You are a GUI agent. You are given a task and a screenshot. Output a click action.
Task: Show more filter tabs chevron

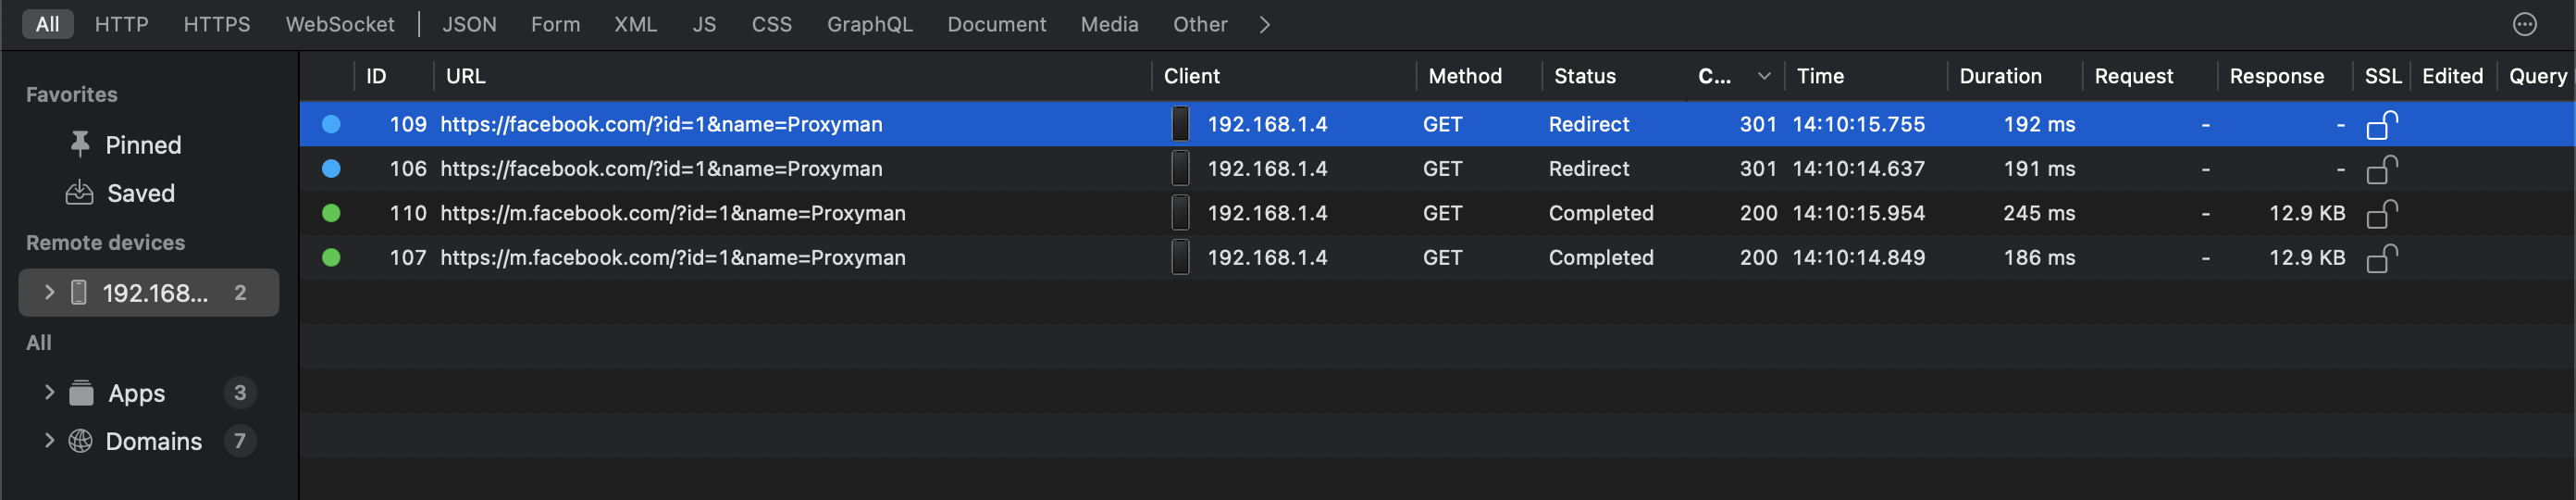click(x=1264, y=24)
